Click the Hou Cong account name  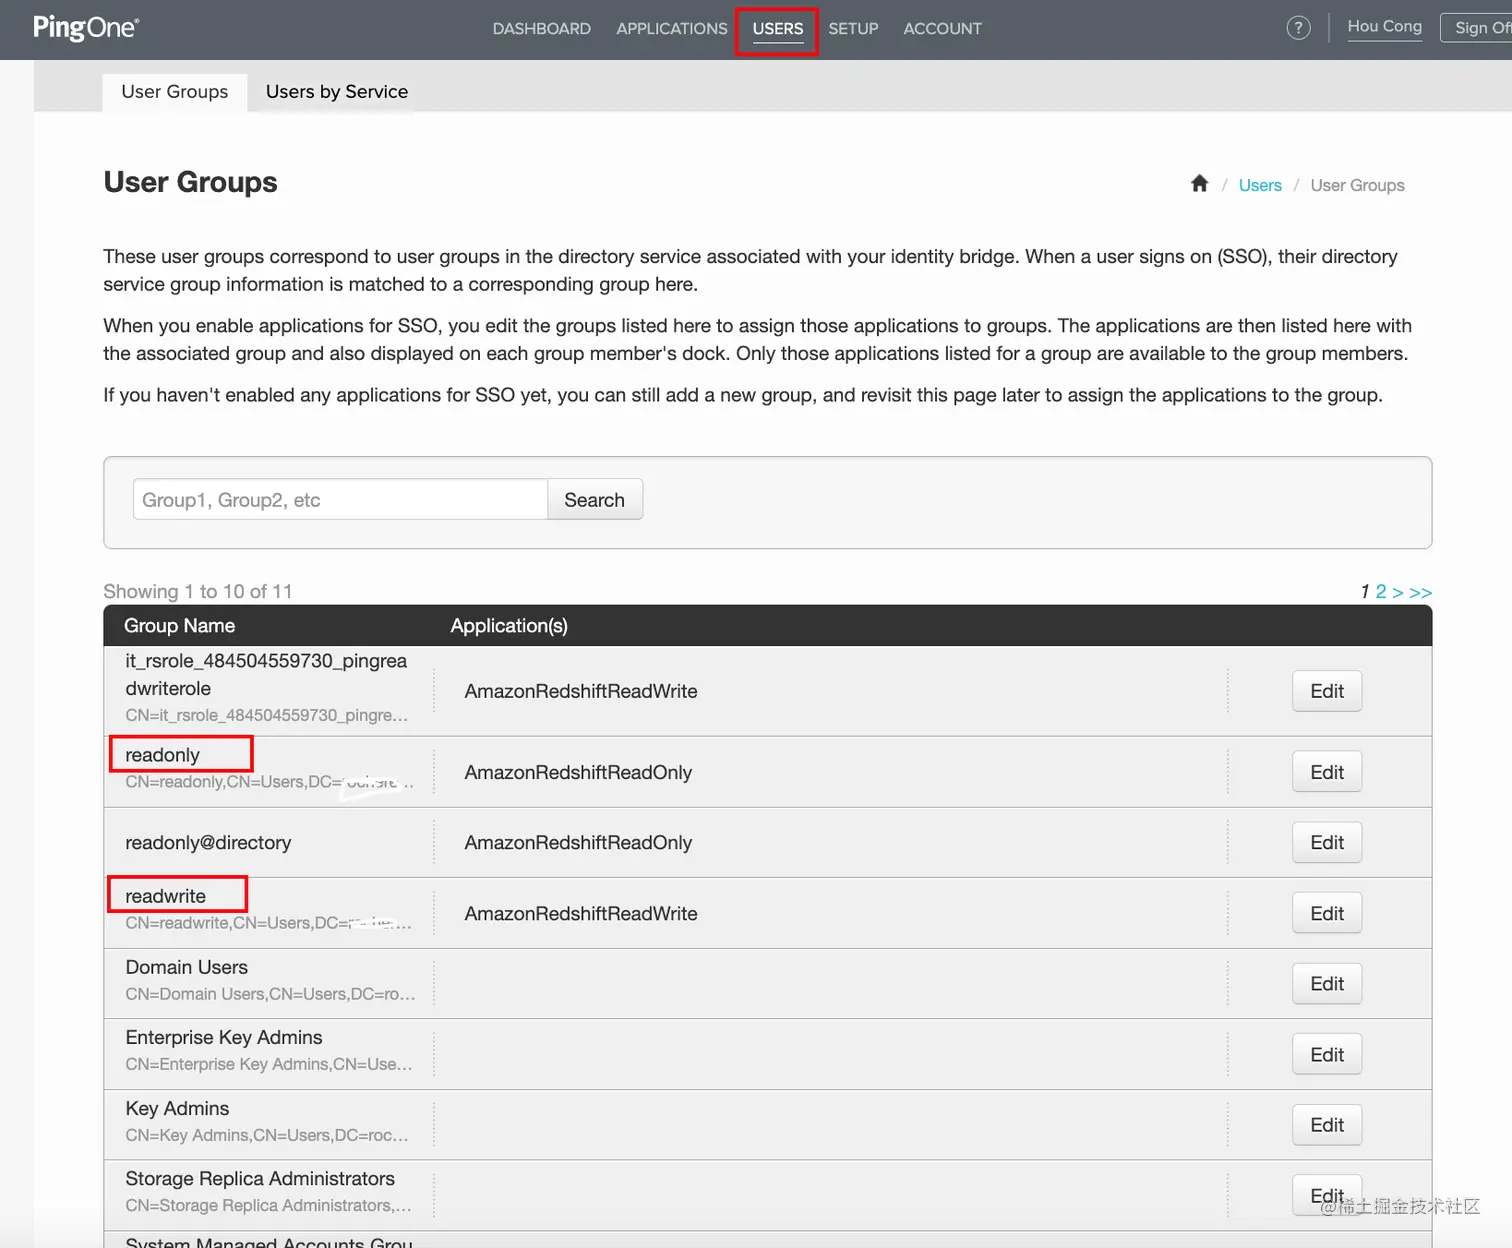(x=1385, y=27)
